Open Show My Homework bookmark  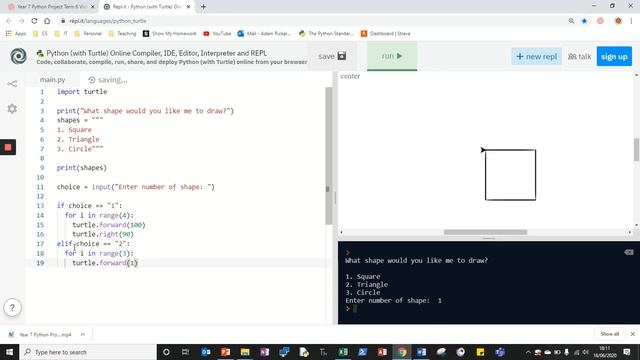[169, 33]
